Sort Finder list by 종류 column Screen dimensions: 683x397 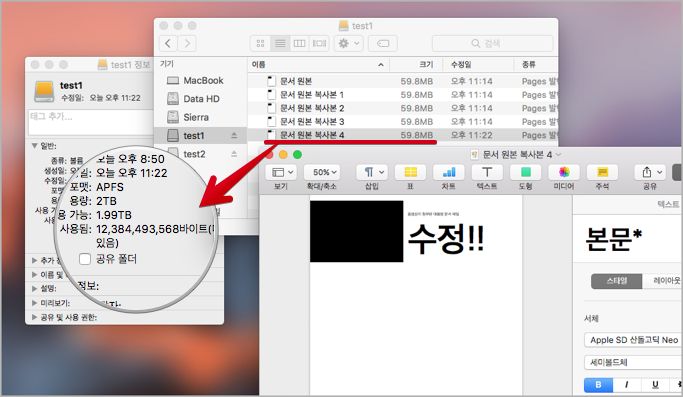point(536,64)
